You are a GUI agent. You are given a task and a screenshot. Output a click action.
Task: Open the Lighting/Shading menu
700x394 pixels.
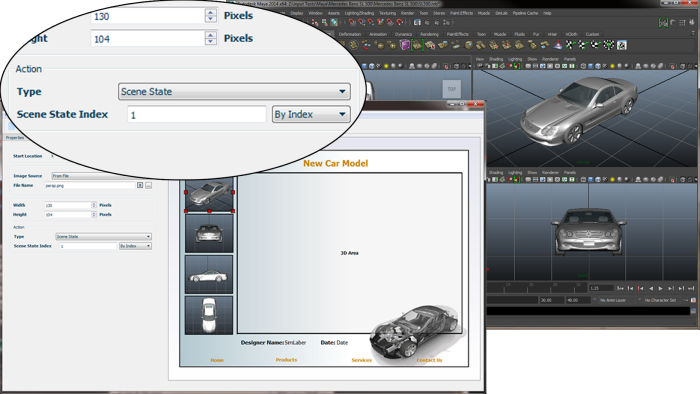pos(359,13)
